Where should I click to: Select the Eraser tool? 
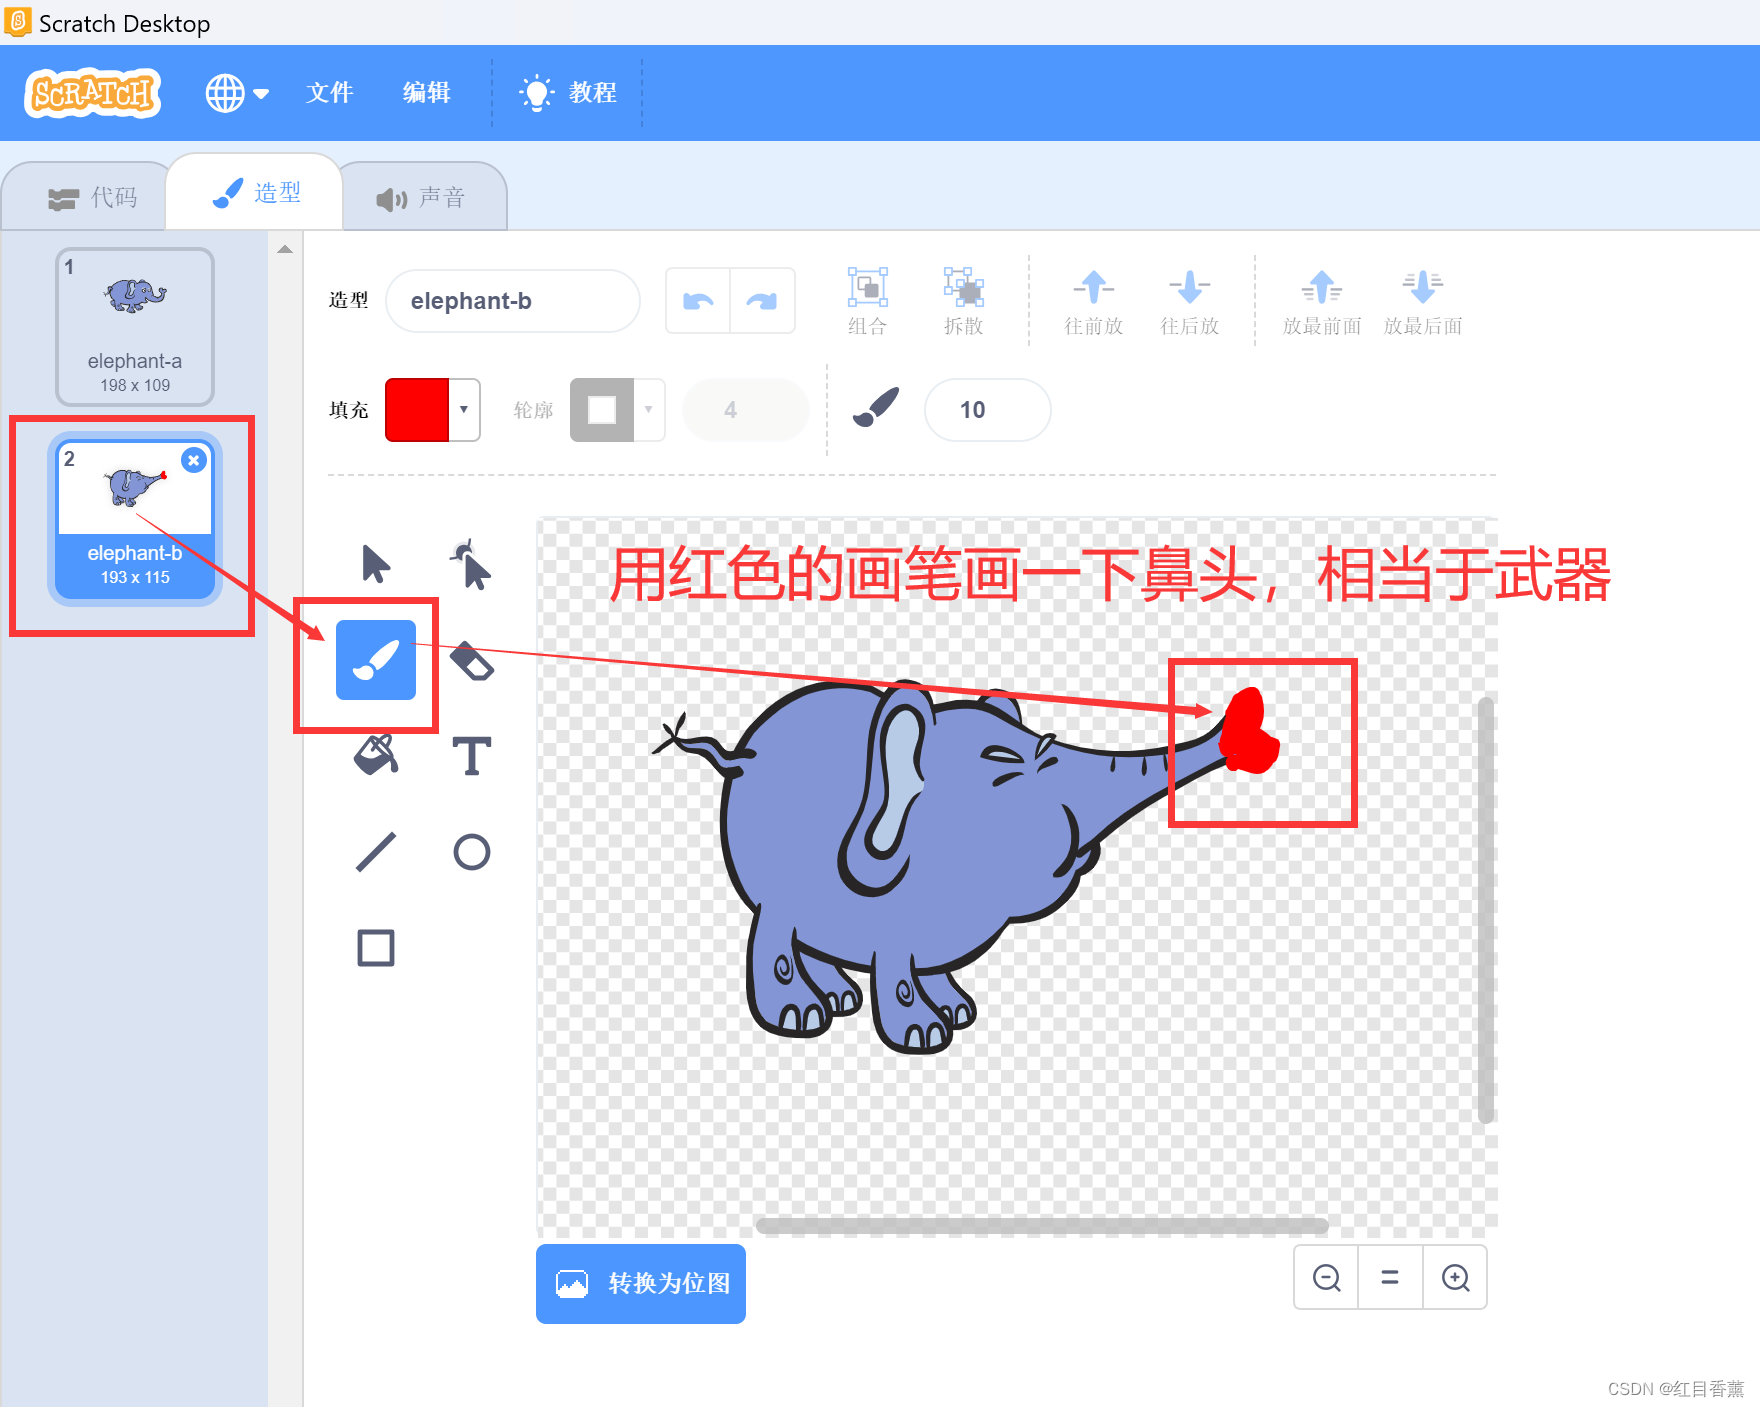pos(472,660)
